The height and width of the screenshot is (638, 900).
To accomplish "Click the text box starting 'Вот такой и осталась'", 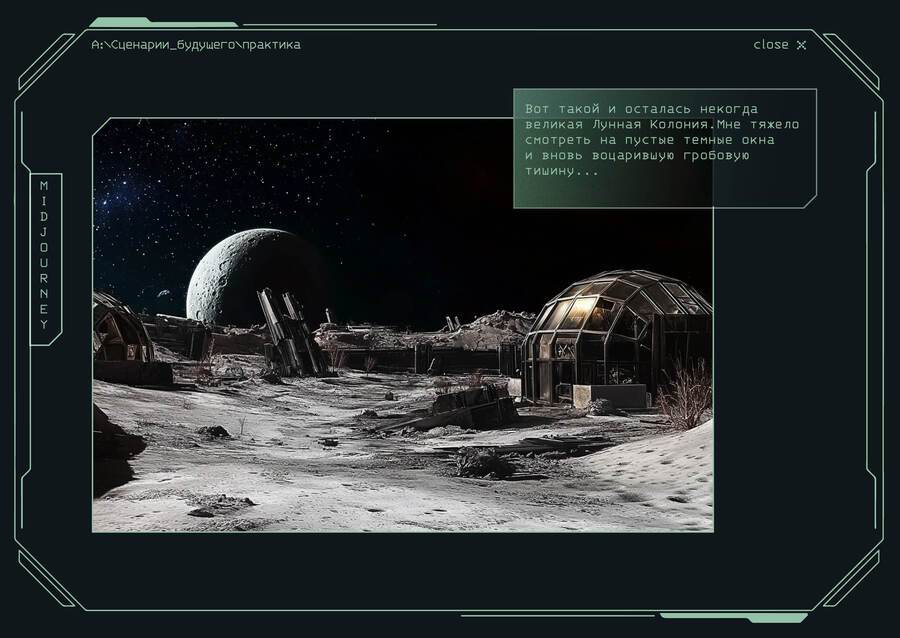I will click(x=665, y=148).
